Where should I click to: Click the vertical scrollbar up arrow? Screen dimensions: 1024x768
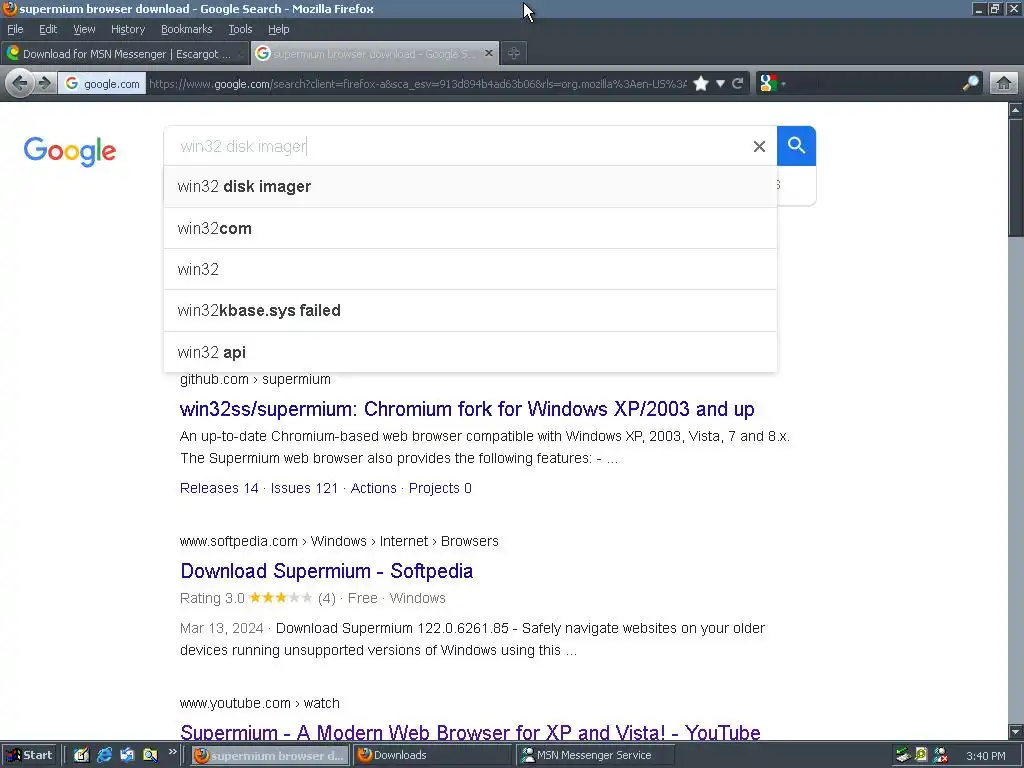pyautogui.click(x=1016, y=110)
